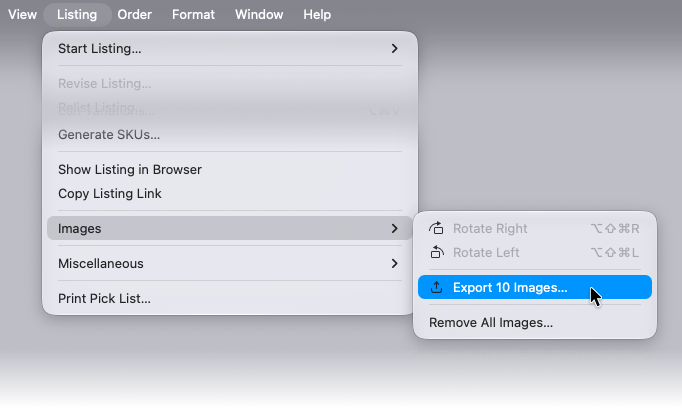Expand the Images submenu chevron
The image size is (682, 409).
point(394,228)
